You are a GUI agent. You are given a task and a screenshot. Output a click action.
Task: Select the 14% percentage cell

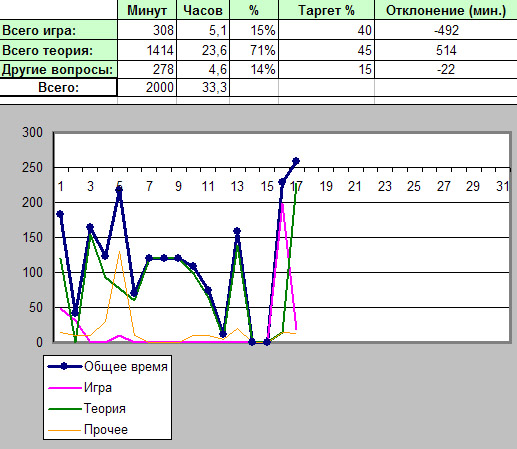pyautogui.click(x=254, y=69)
